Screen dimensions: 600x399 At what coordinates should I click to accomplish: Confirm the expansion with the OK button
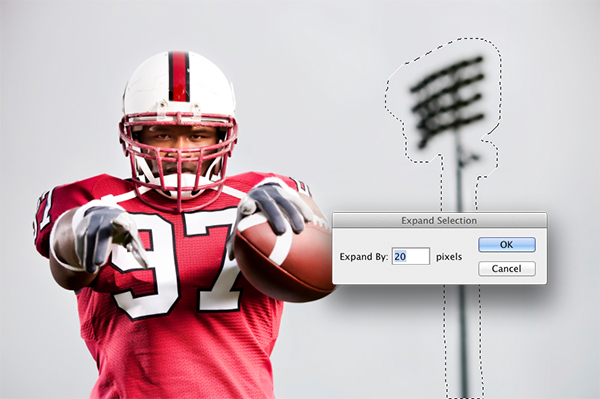507,244
